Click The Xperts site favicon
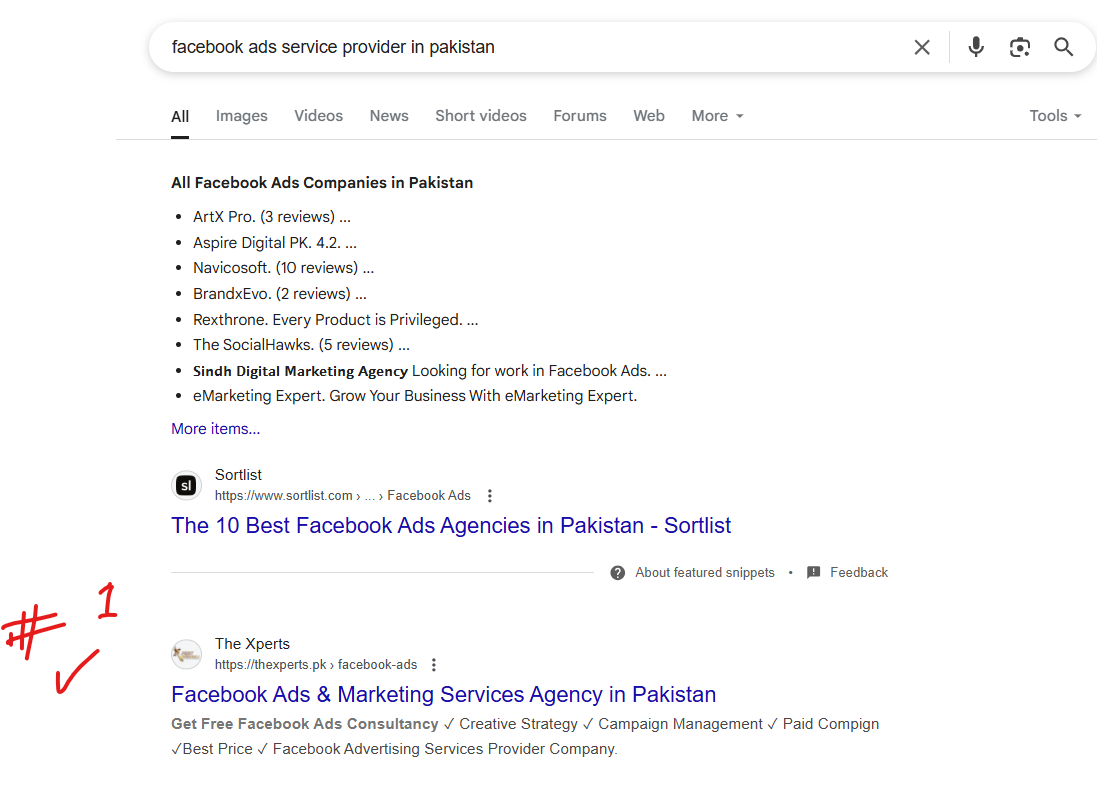This screenshot has width=1097, height=788. 187,654
